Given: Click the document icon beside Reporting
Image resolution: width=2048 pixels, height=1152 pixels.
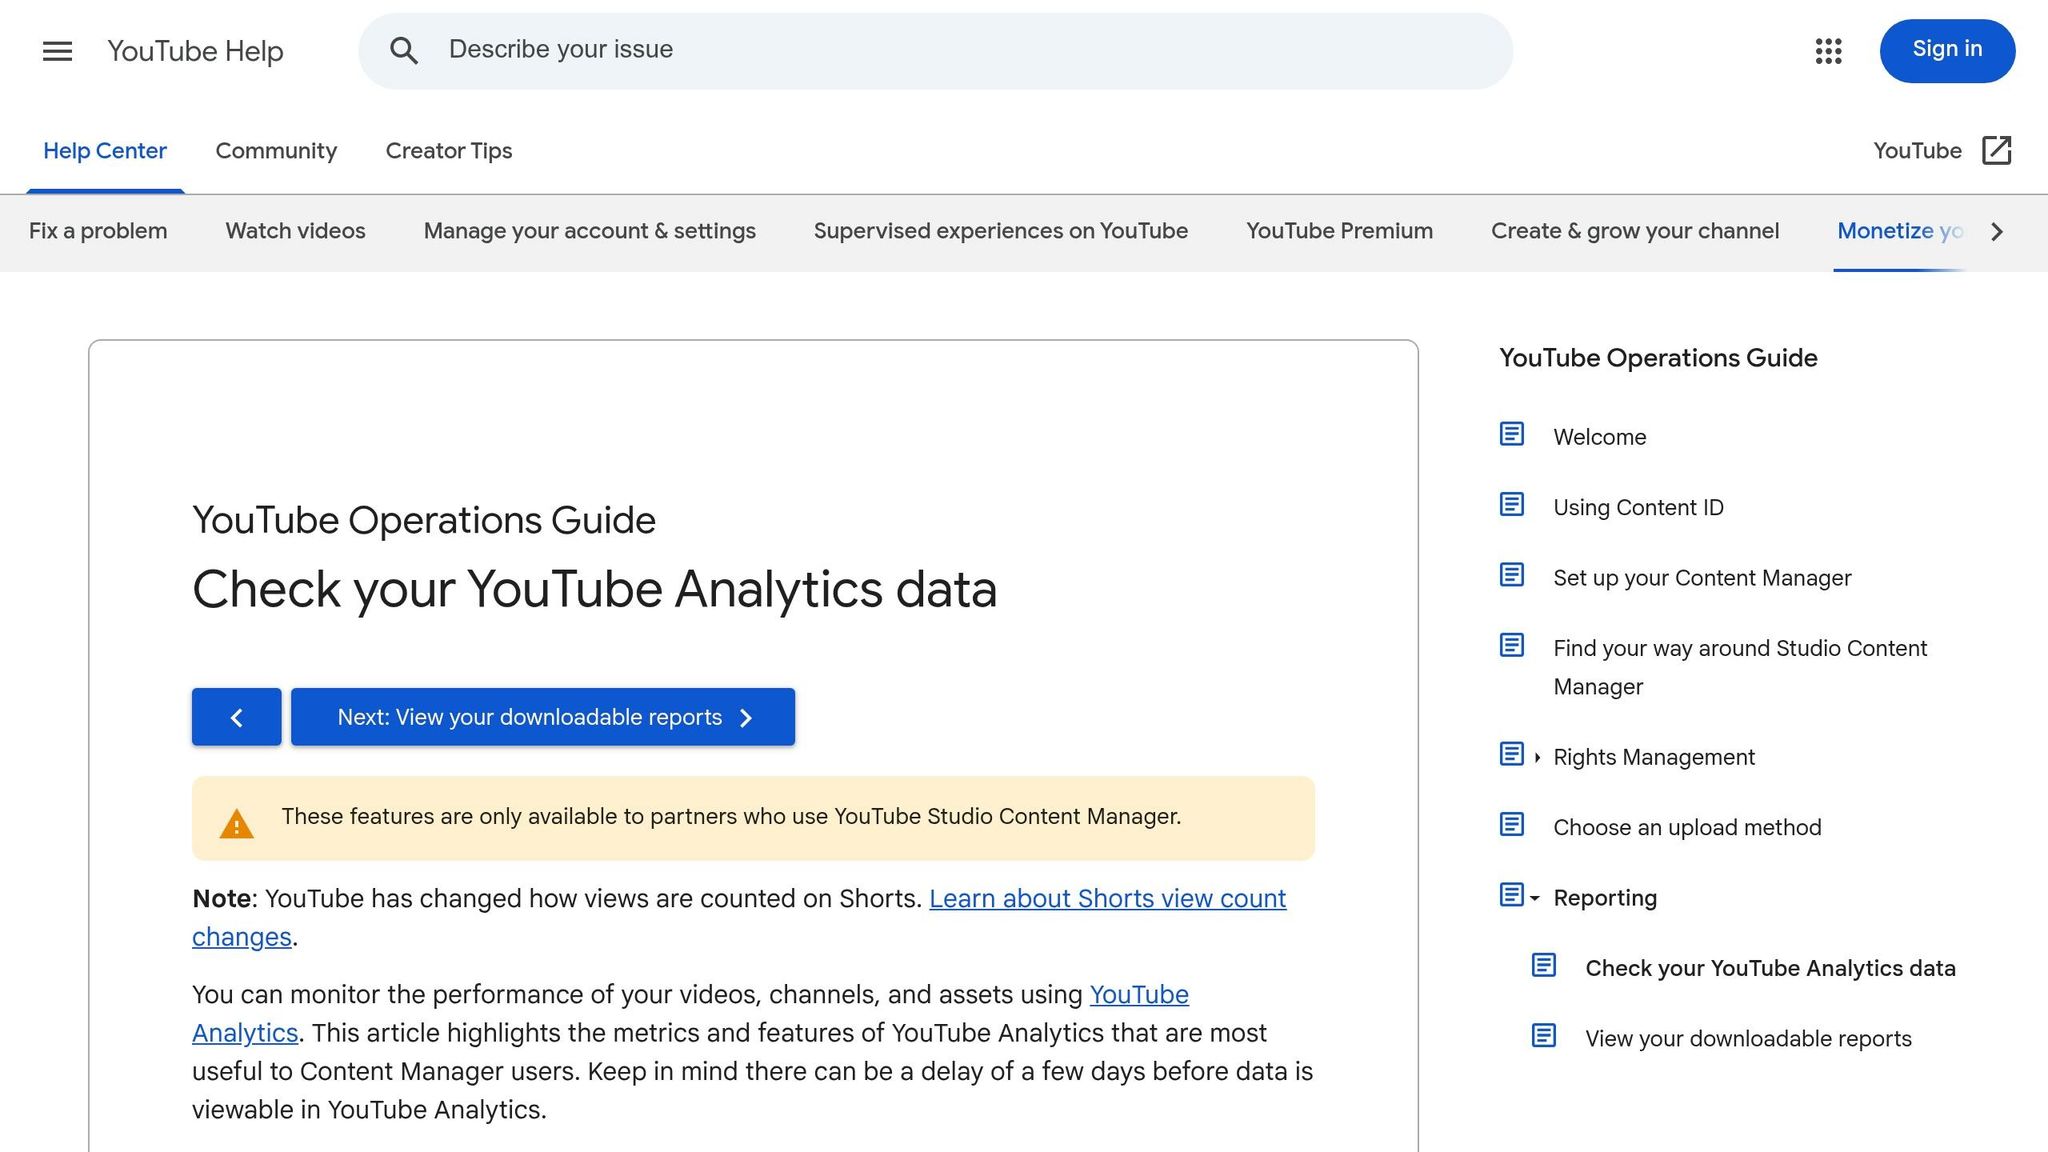Looking at the screenshot, I should click(1512, 894).
